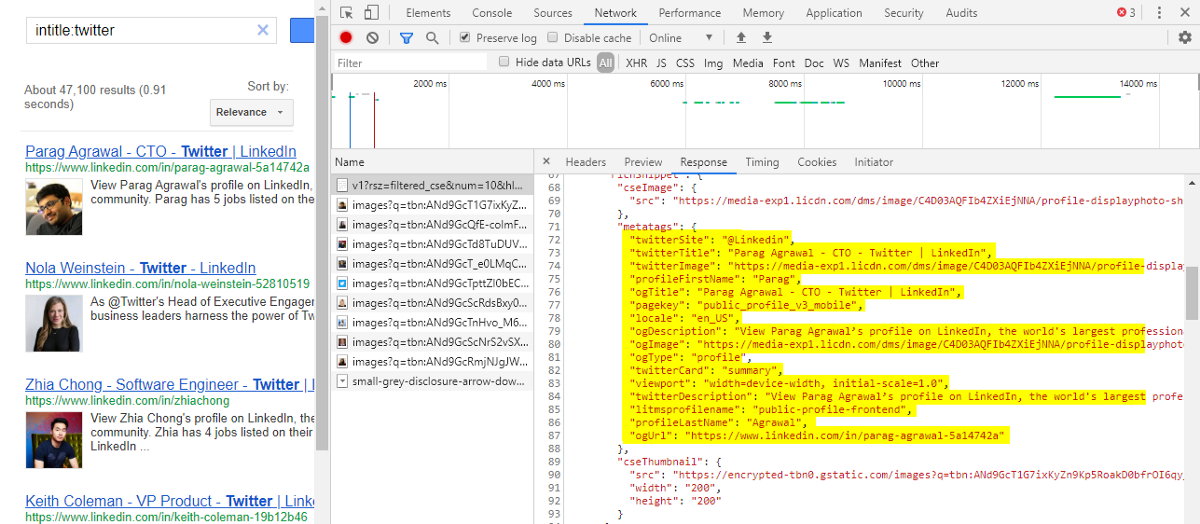Import HAR file upload arrow icon

pos(741,38)
